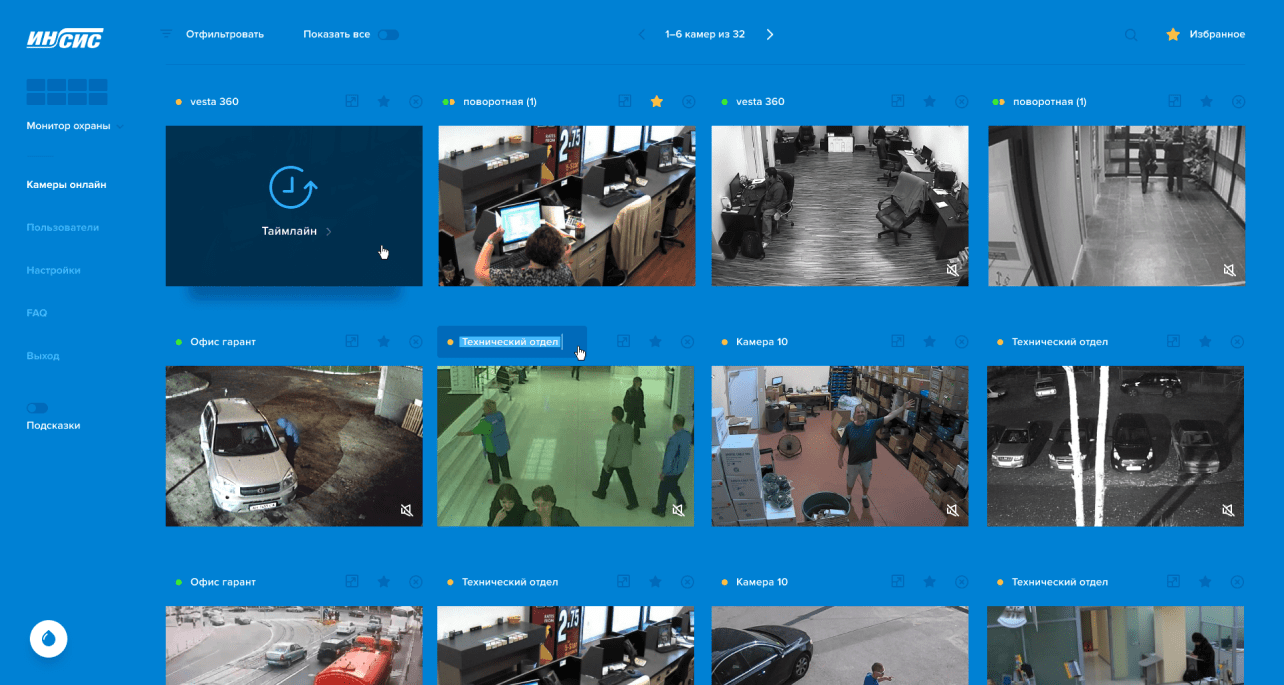1284x685 pixels.
Task: Remove the Офис гарант street traffic camera tile
Action: [416, 582]
